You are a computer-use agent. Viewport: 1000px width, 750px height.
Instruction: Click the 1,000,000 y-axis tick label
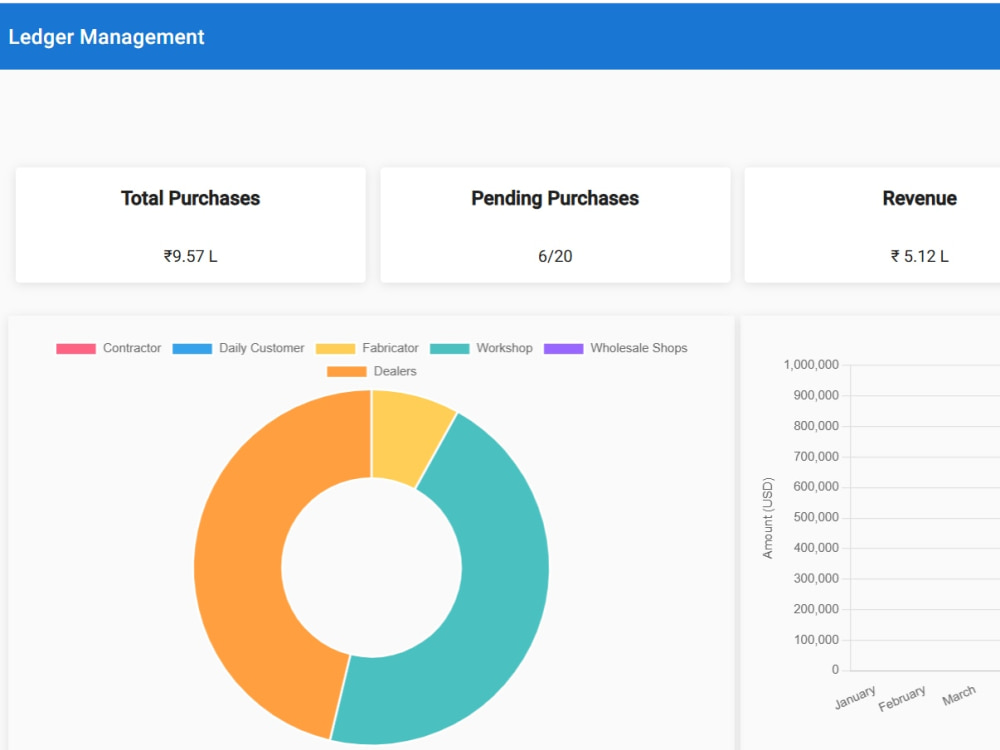(x=811, y=365)
